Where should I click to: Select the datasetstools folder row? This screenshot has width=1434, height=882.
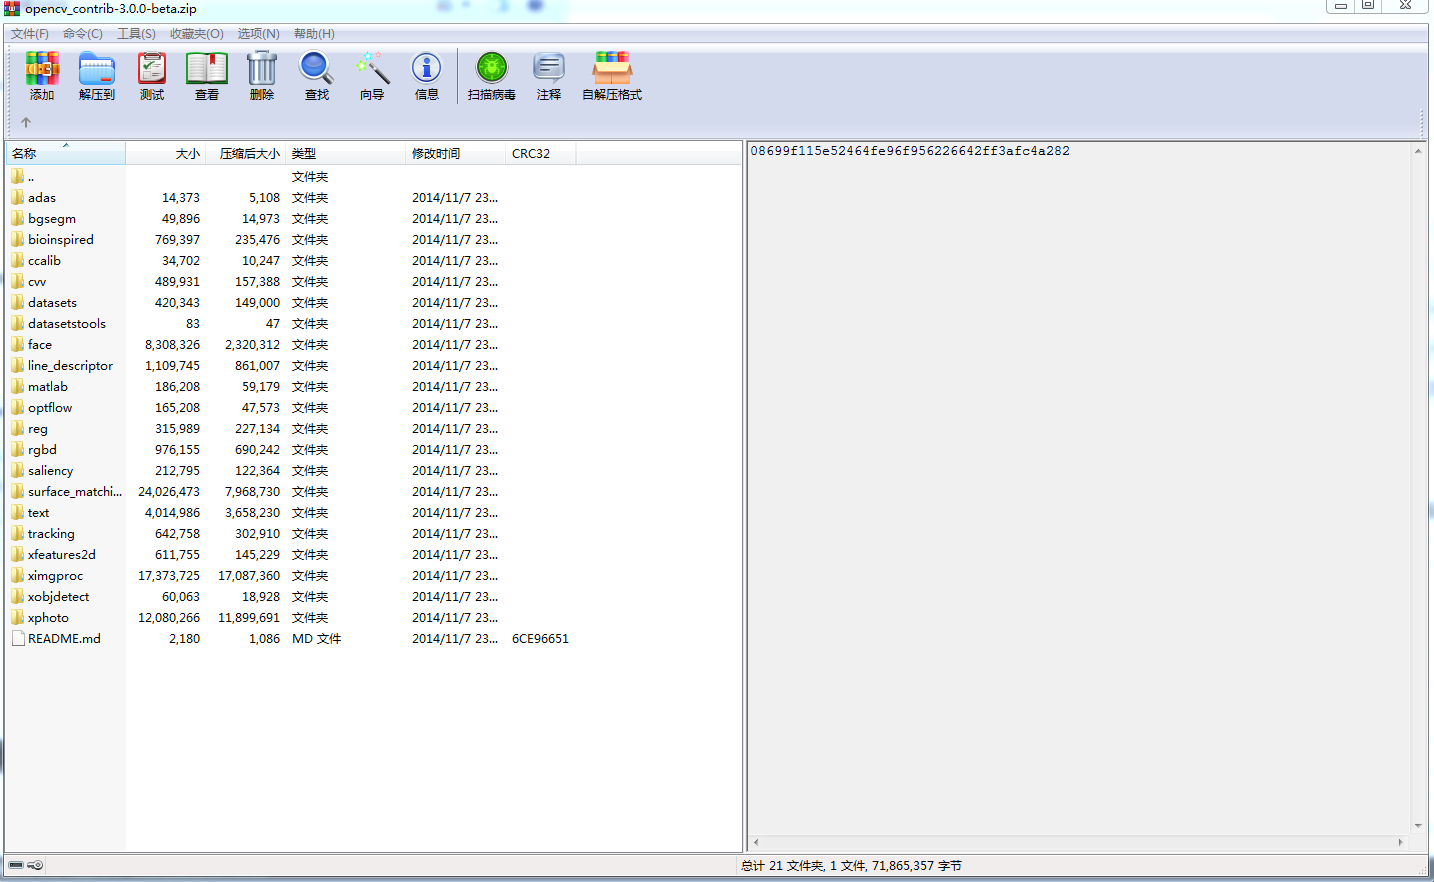(291, 323)
